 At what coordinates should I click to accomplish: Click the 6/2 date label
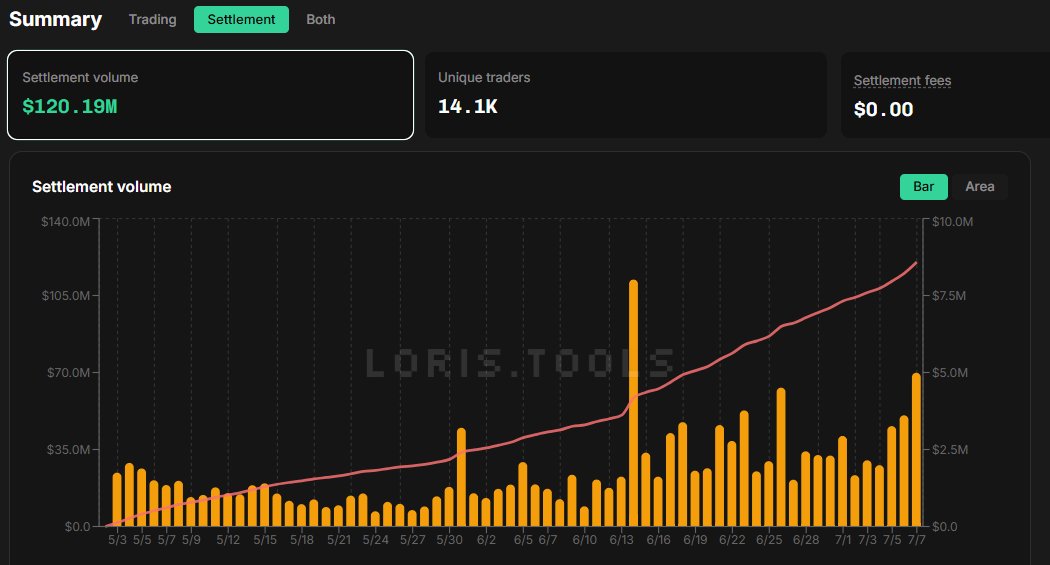click(486, 540)
